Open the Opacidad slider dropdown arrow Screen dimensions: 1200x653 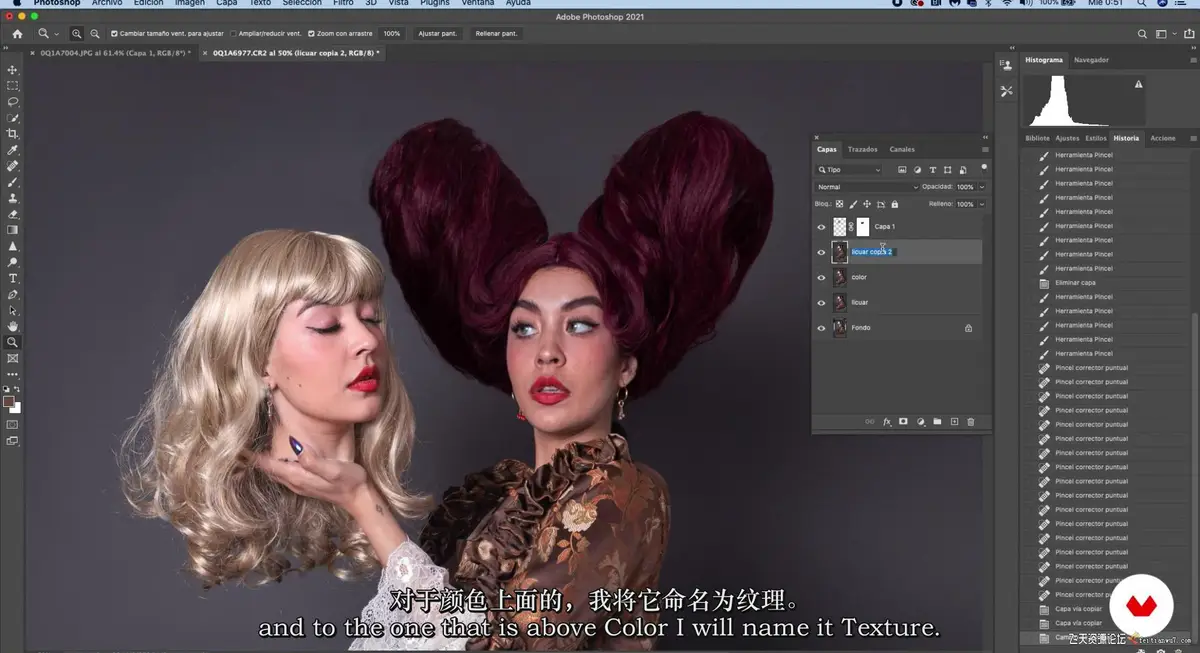tap(982, 187)
